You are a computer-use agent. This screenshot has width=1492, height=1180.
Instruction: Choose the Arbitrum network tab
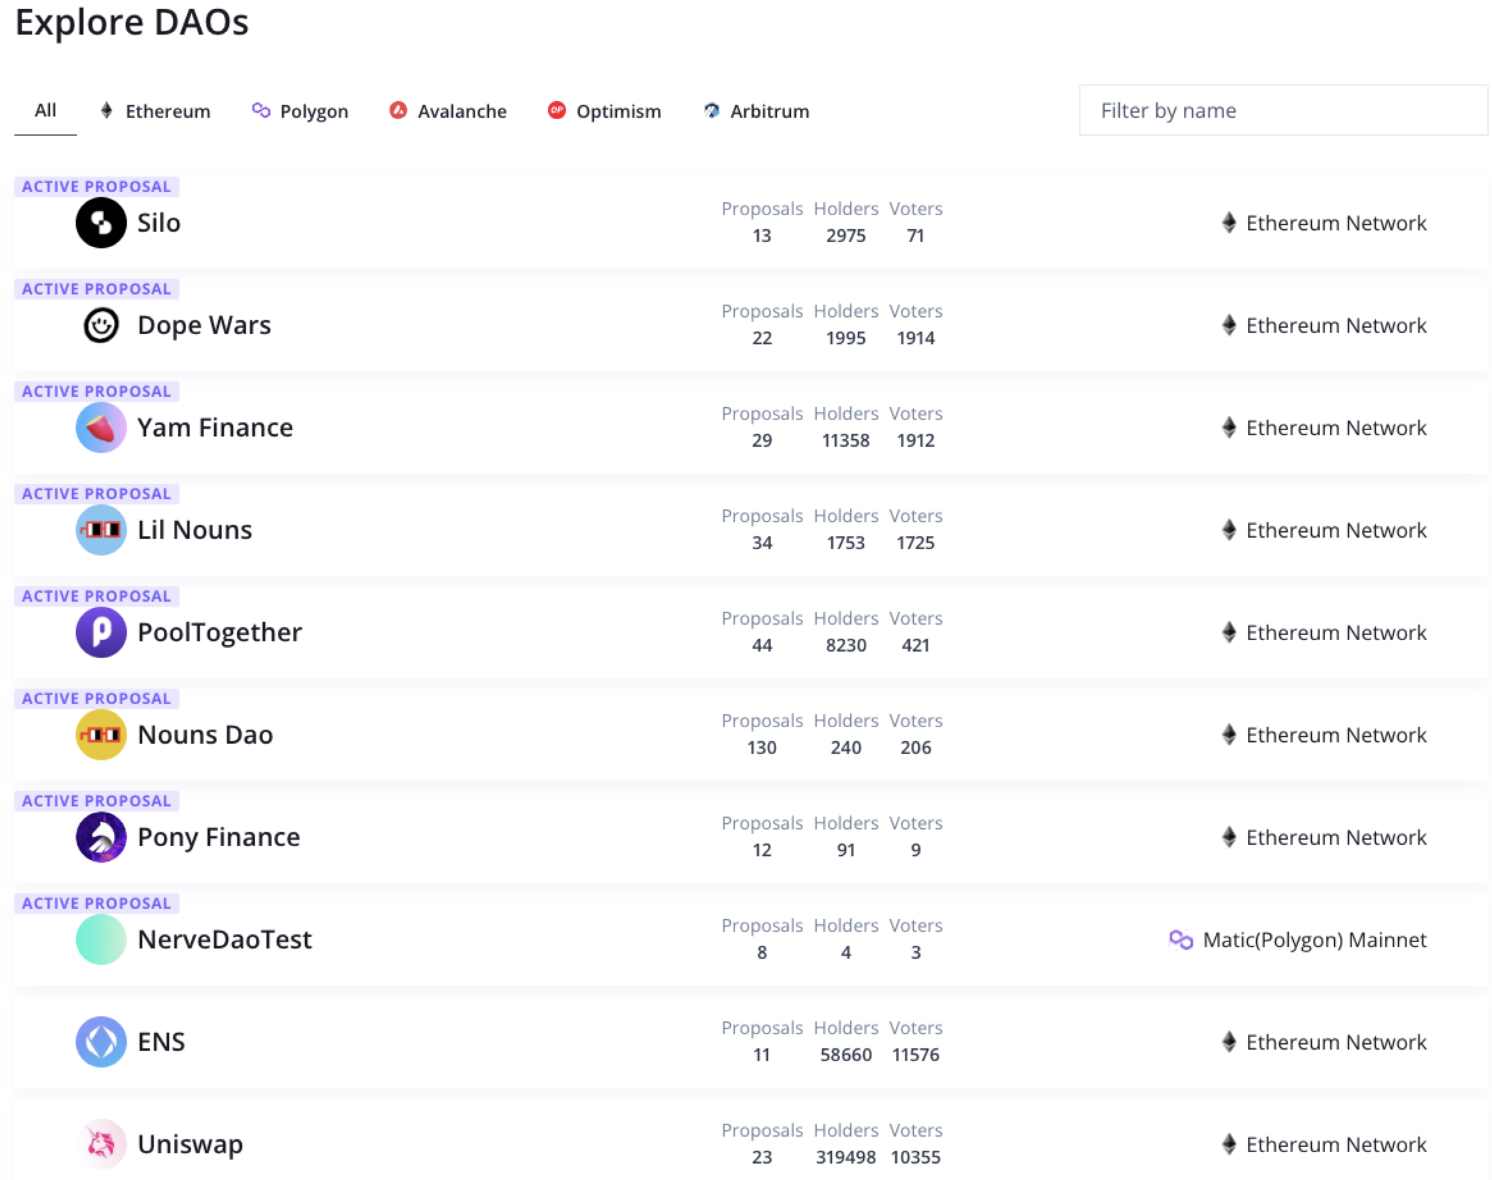[757, 111]
